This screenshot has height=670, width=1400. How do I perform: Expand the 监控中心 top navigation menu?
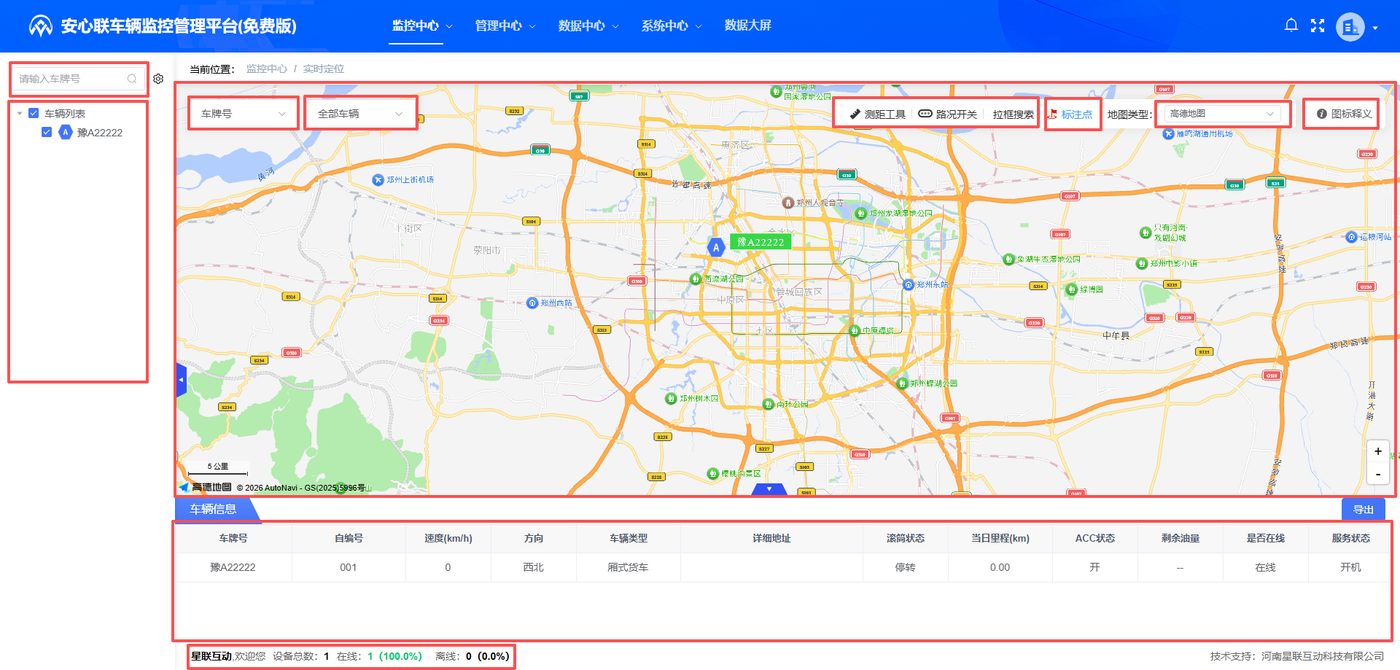[x=422, y=26]
